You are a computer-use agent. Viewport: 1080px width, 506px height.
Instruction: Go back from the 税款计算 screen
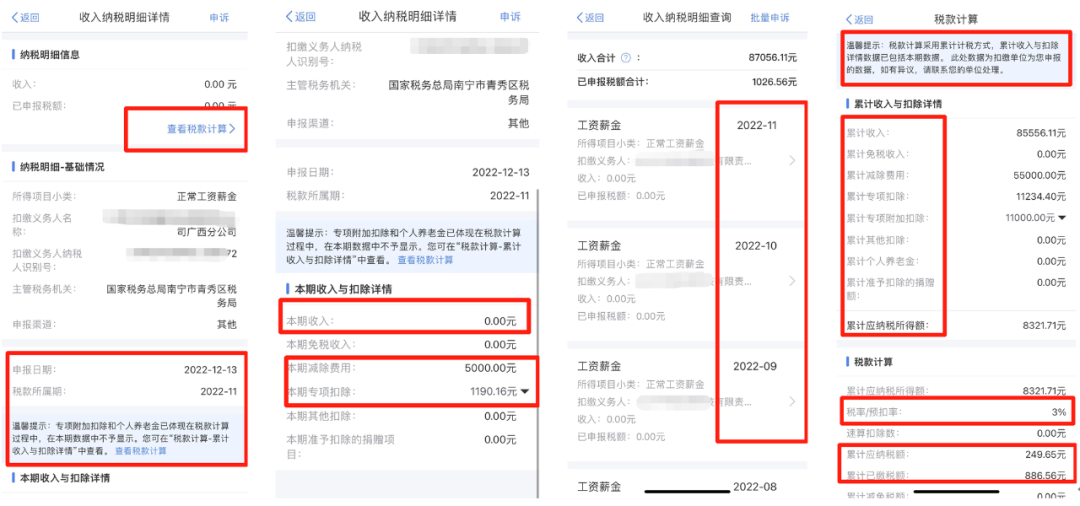860,19
